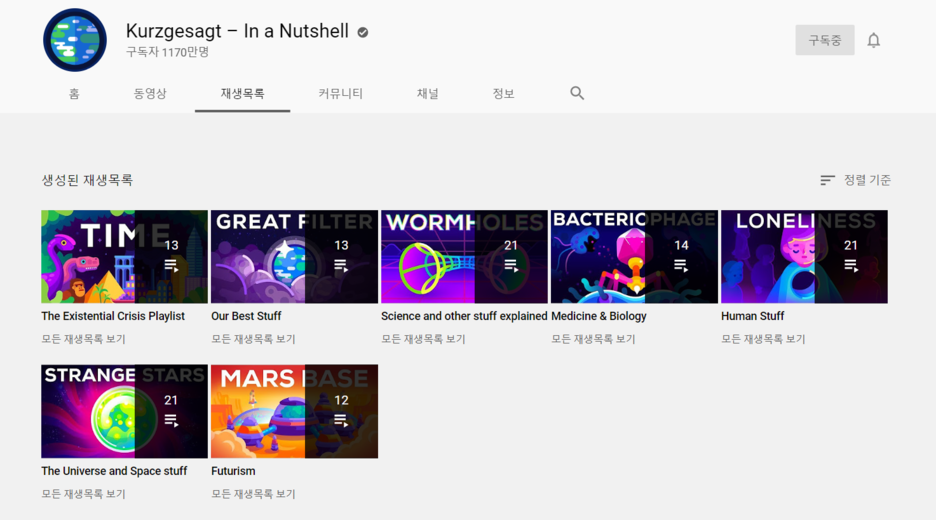Click the GREAT FILTER playlist thumbnail

coord(294,257)
